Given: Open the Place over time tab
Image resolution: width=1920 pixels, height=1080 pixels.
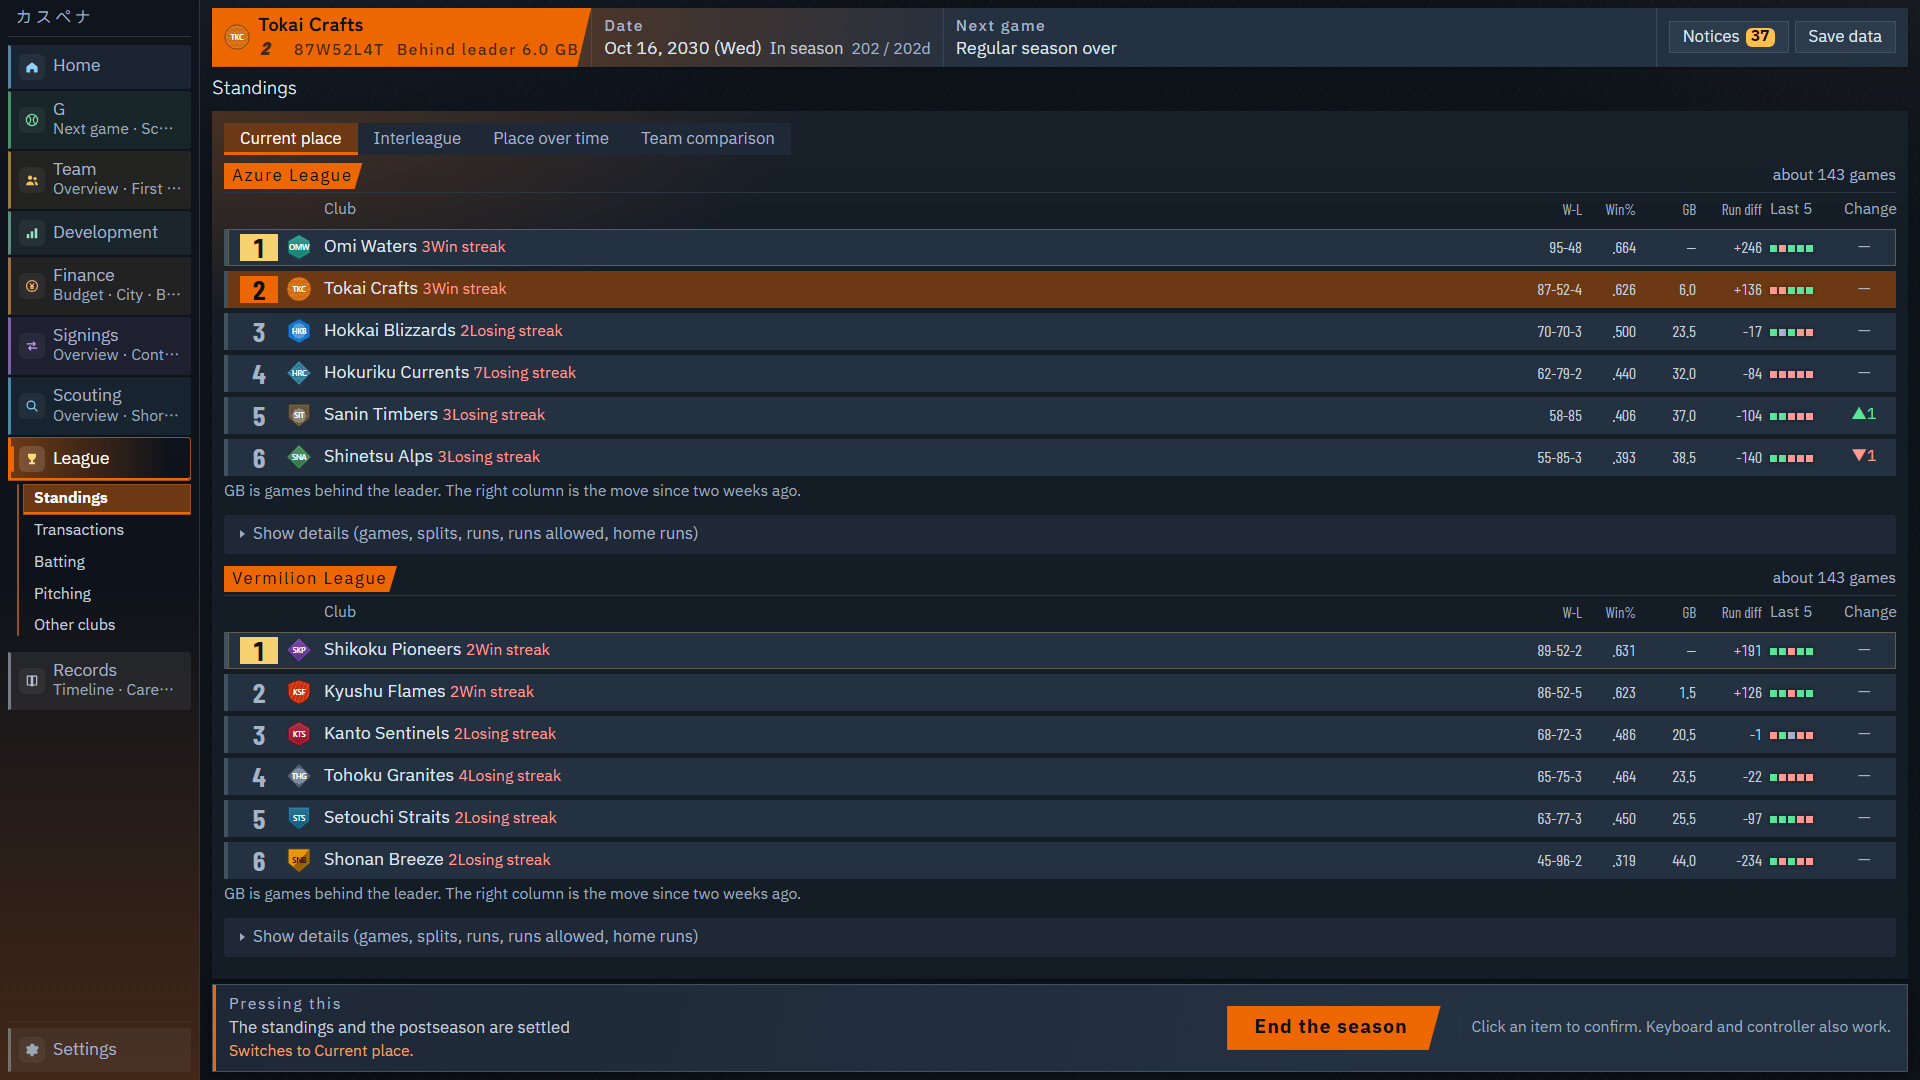Looking at the screenshot, I should click(x=551, y=139).
